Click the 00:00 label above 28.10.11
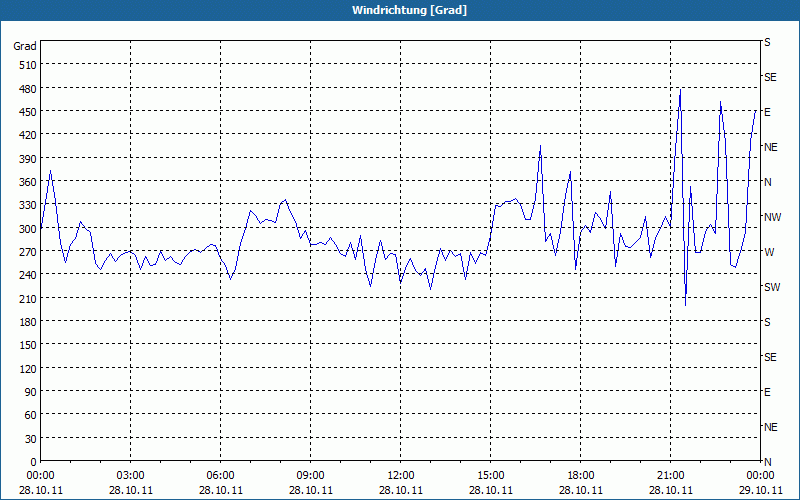Viewport: 800px width, 500px height. click(41, 476)
